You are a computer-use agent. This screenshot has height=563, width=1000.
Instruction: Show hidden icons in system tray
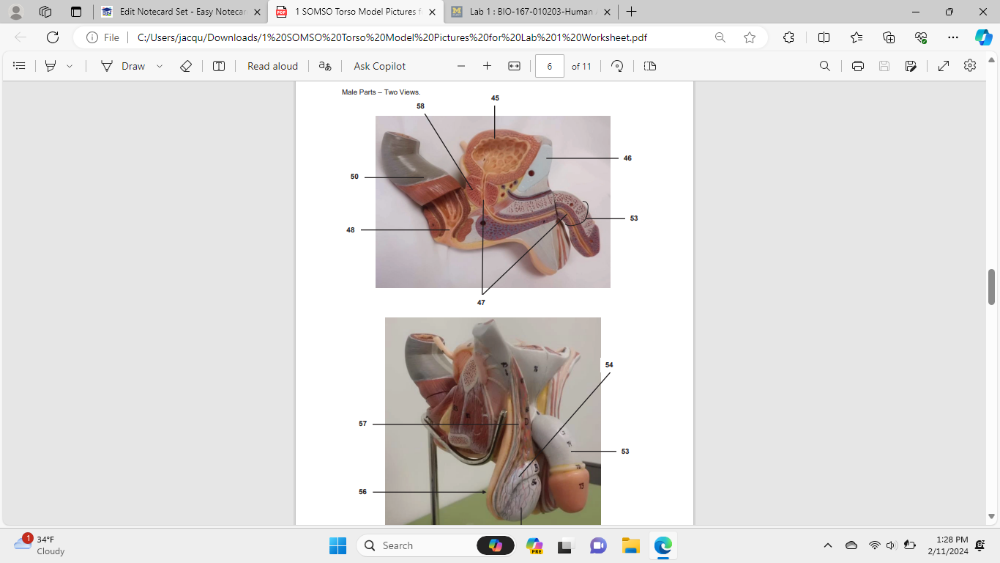[x=827, y=545]
